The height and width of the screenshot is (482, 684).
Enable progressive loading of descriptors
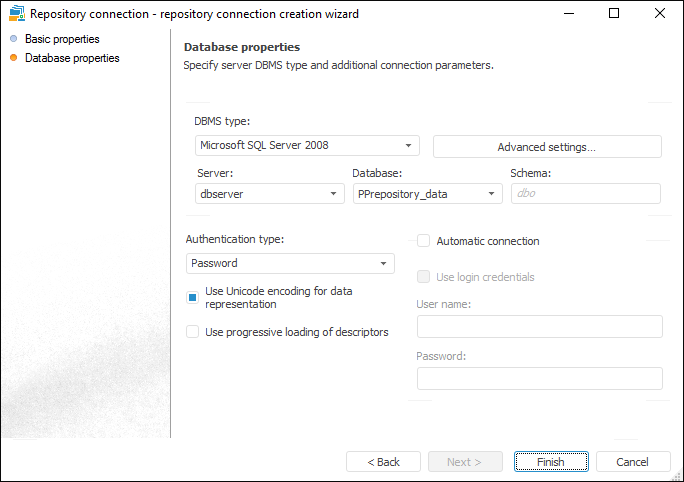coord(193,332)
